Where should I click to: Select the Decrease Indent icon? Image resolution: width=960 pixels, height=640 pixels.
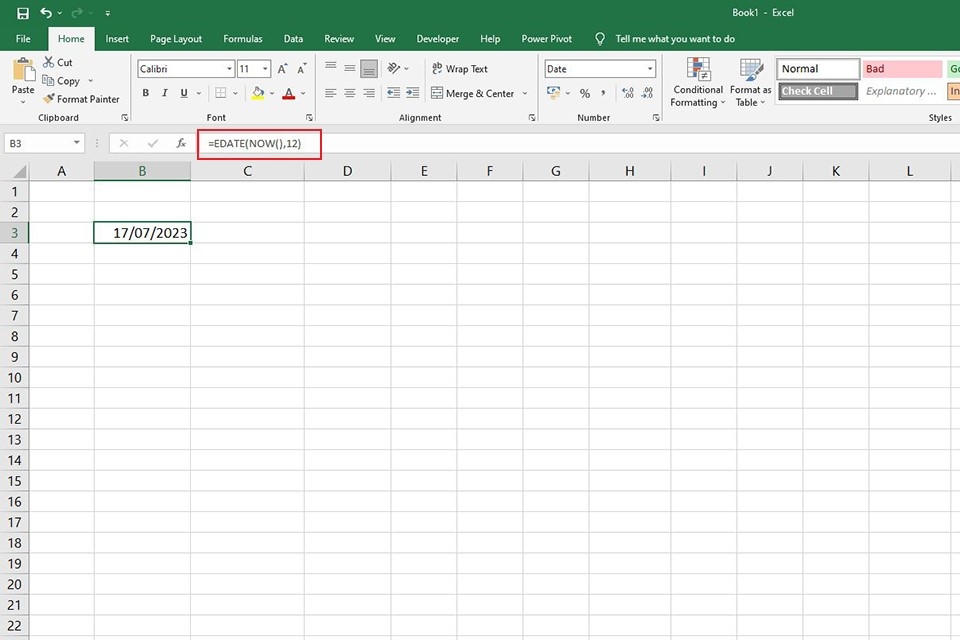pyautogui.click(x=393, y=93)
